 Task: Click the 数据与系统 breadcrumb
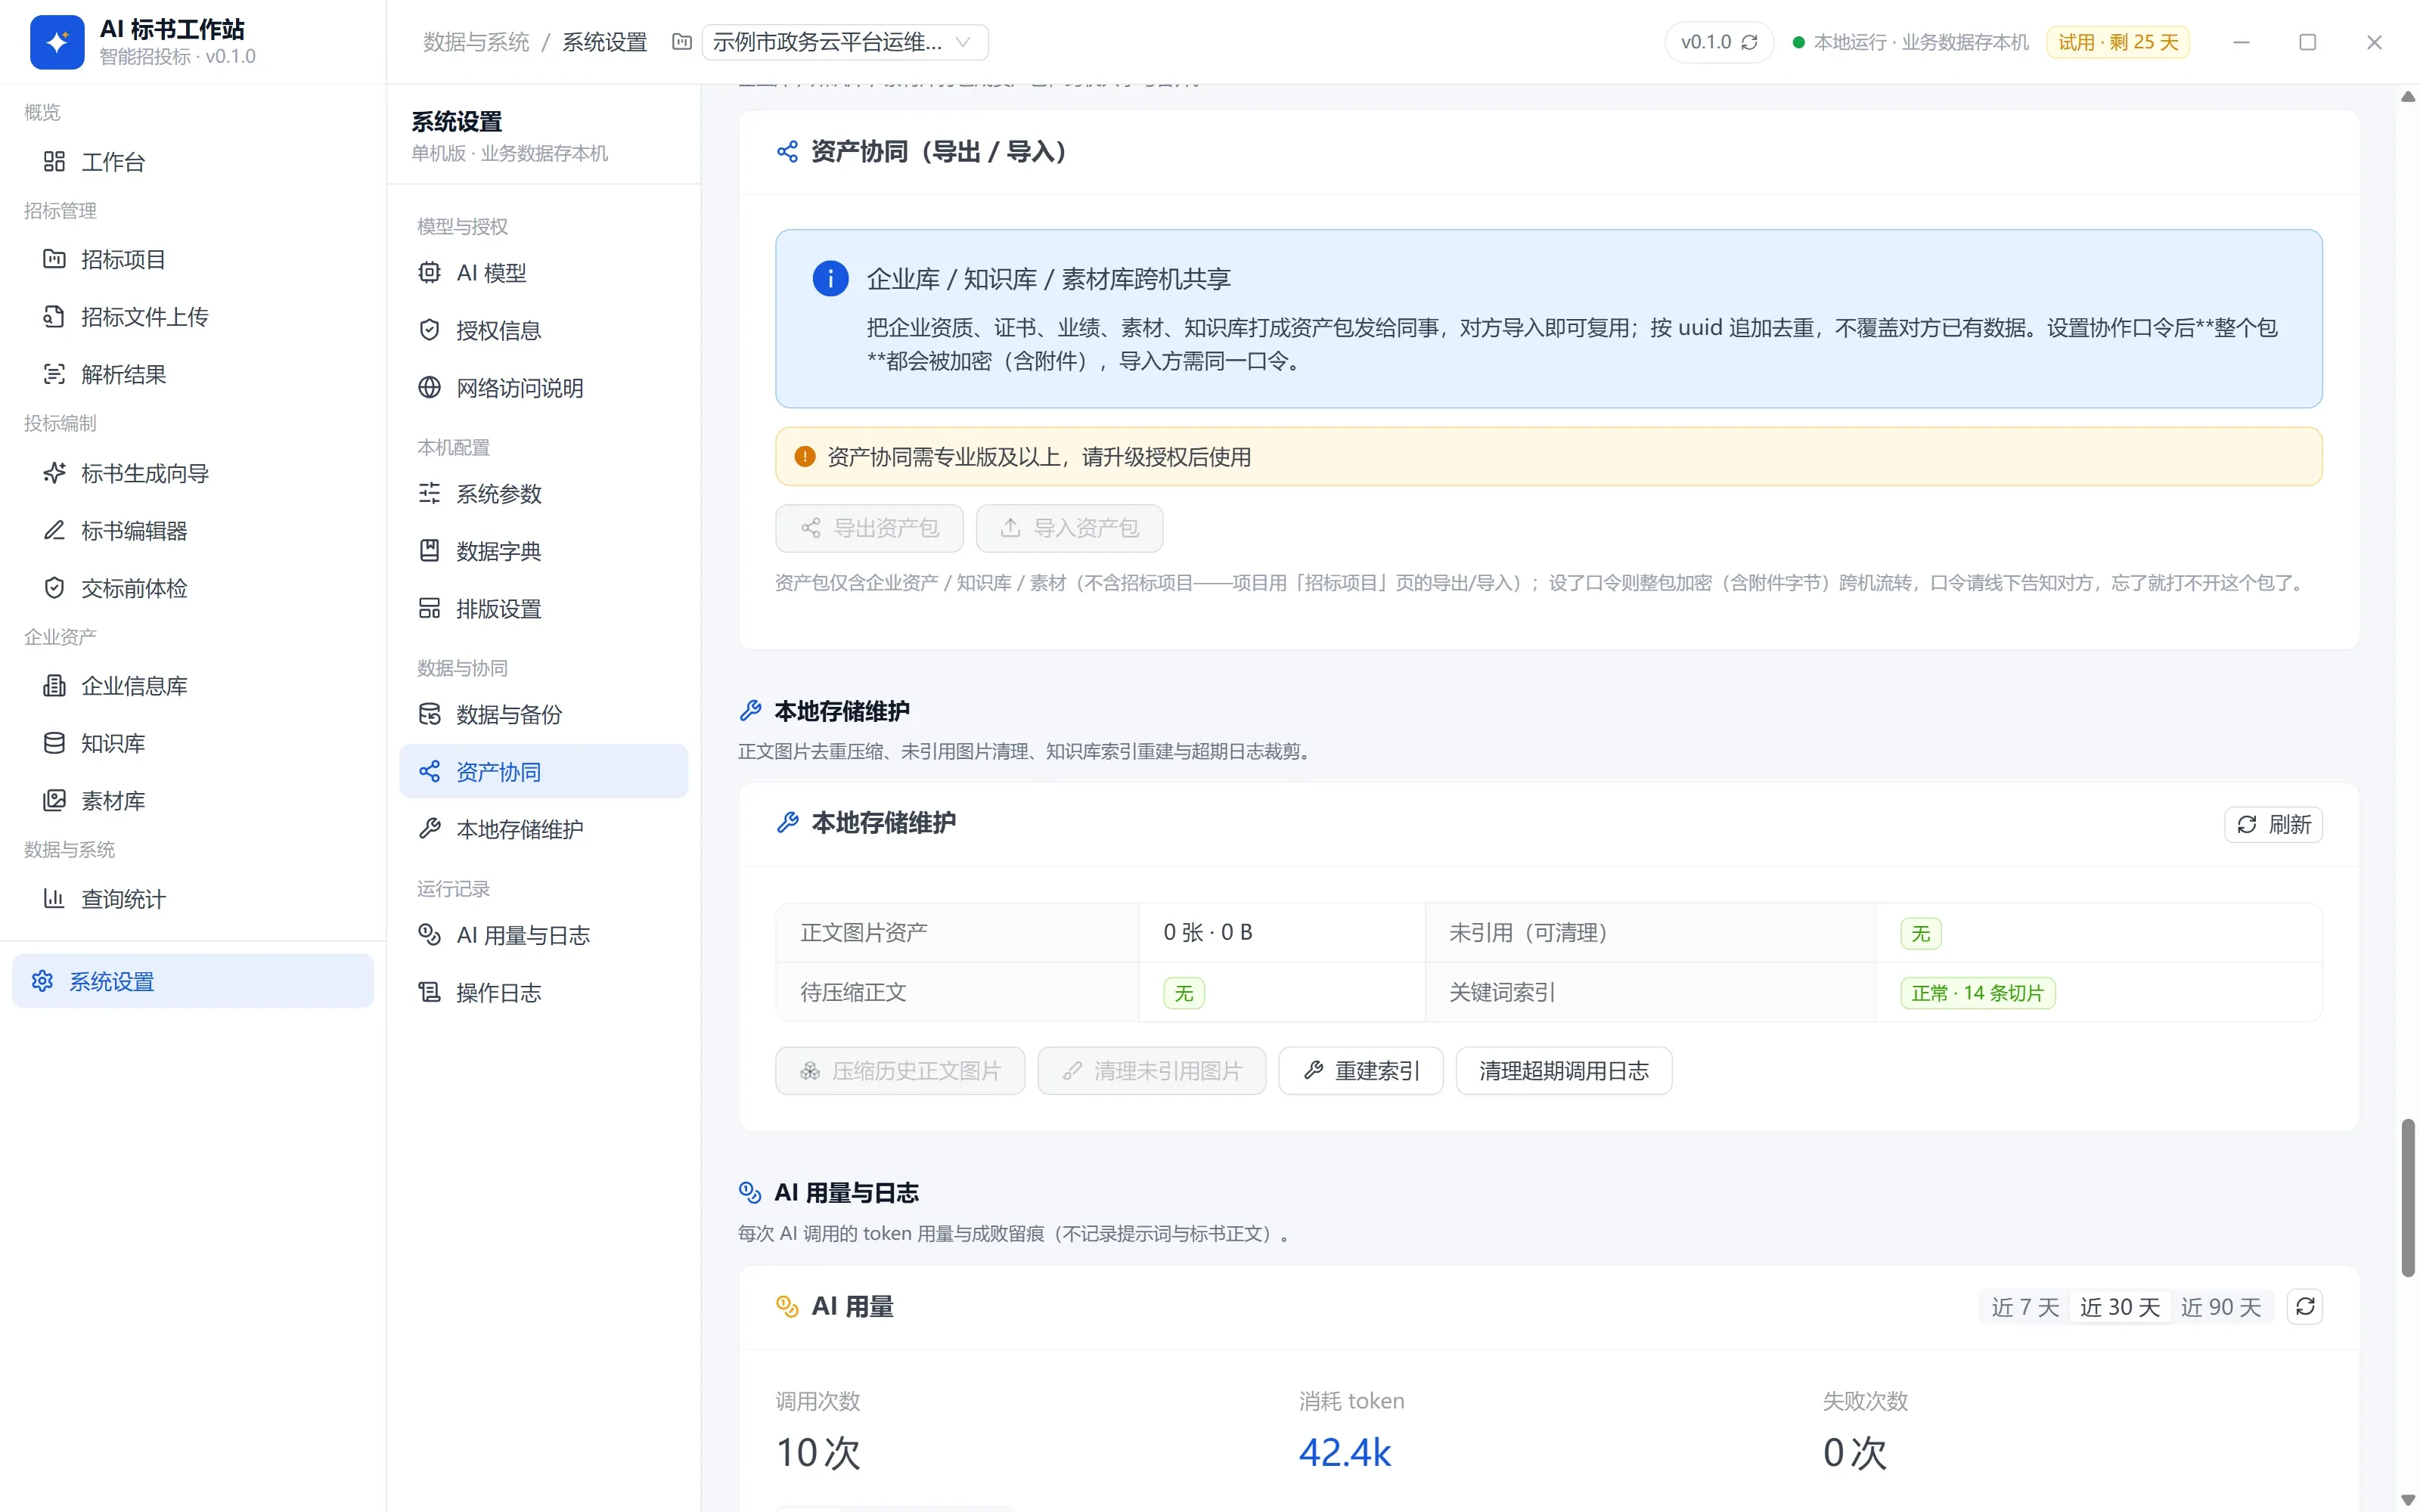pyautogui.click(x=476, y=42)
